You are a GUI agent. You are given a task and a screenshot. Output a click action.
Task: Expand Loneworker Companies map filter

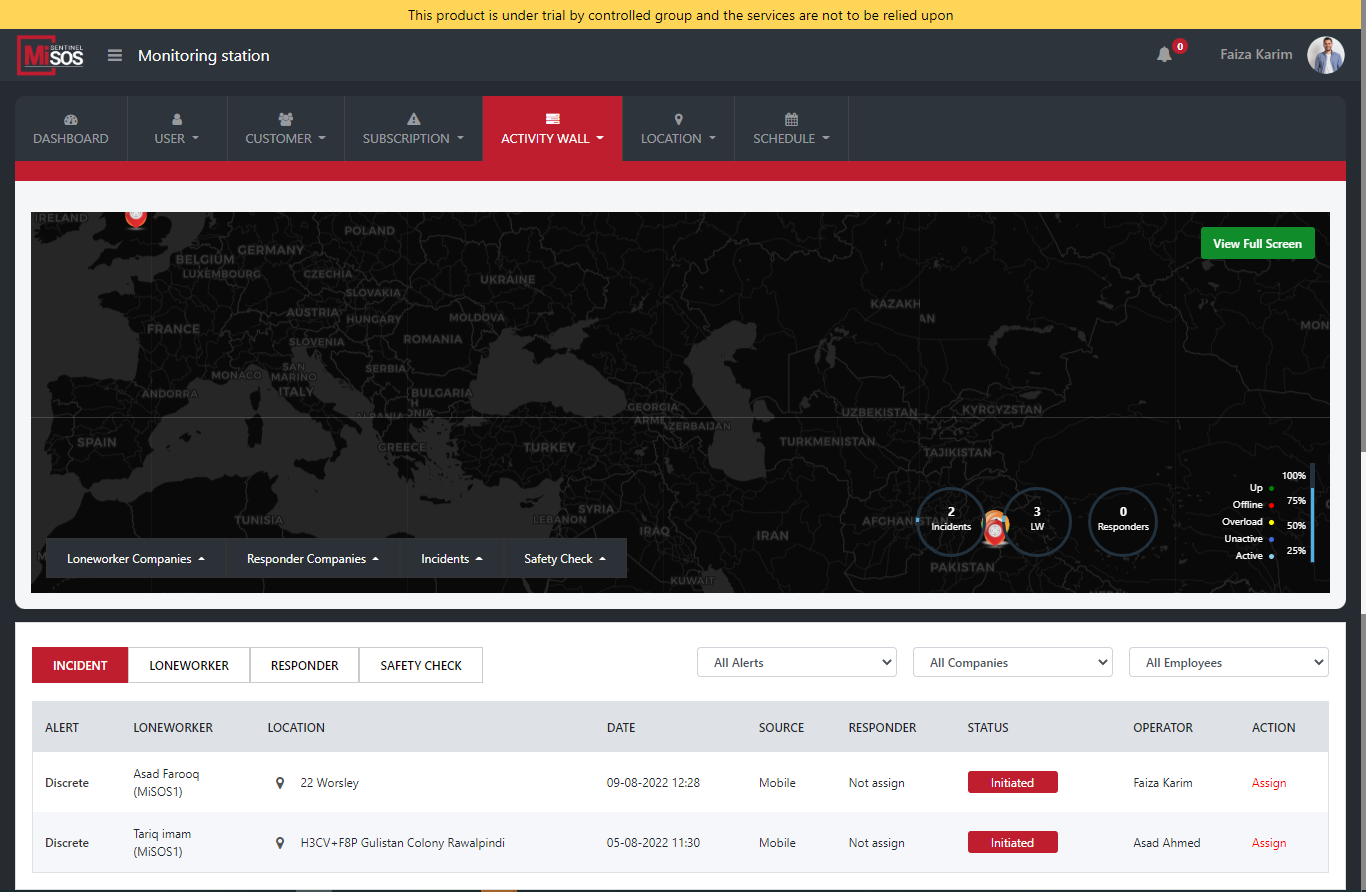tap(136, 559)
